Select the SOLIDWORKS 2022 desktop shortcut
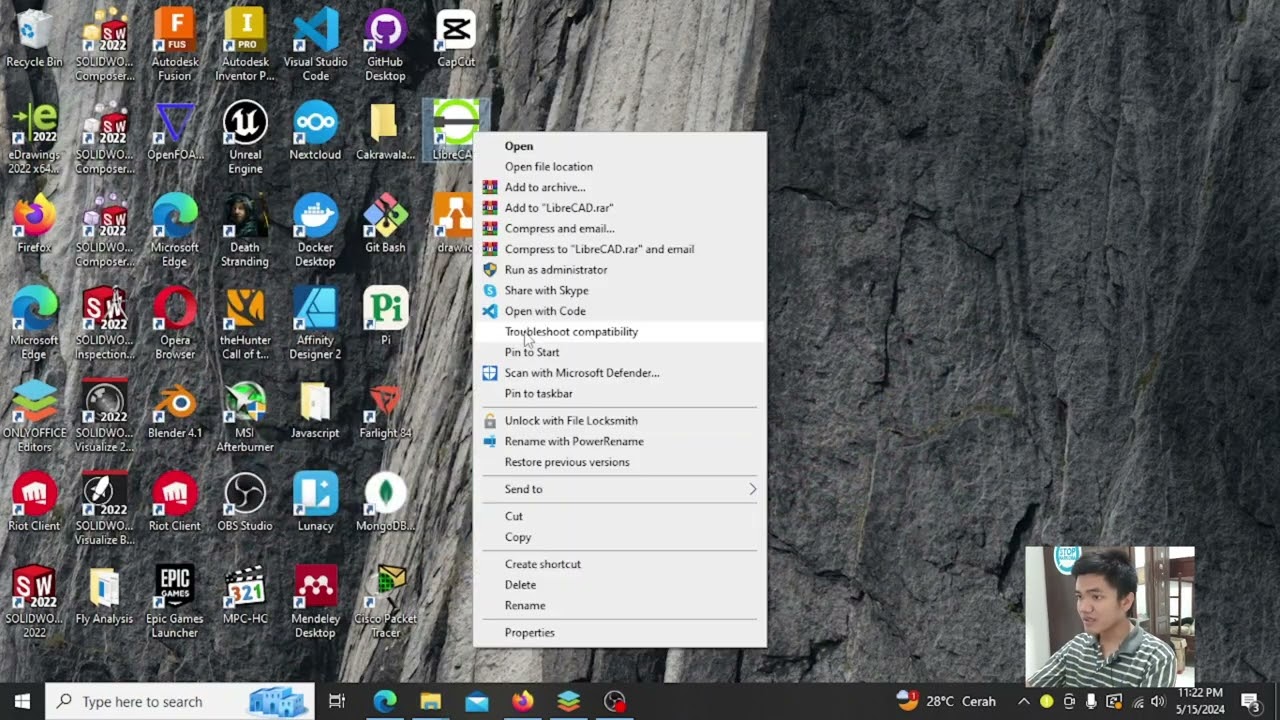The width and height of the screenshot is (1280, 720). tap(34, 603)
